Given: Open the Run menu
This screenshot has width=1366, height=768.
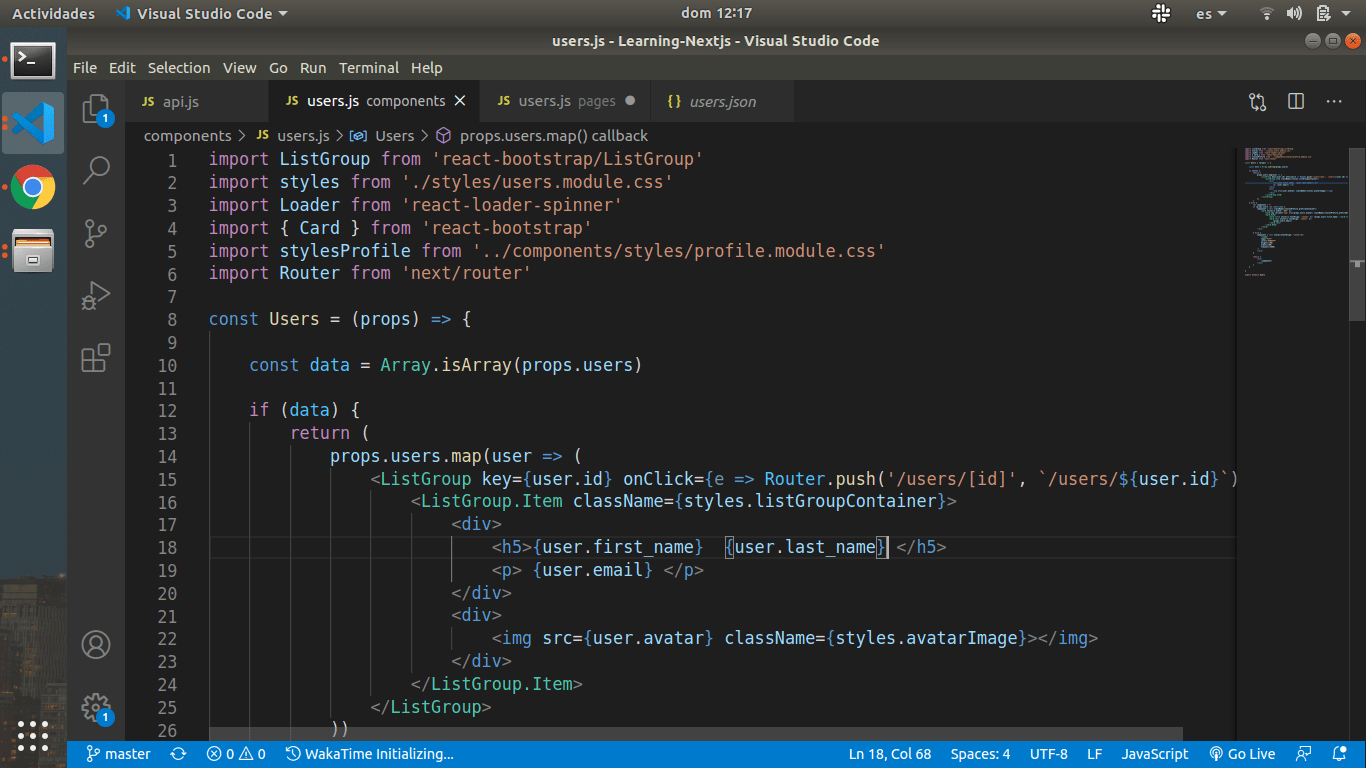Looking at the screenshot, I should [x=313, y=68].
